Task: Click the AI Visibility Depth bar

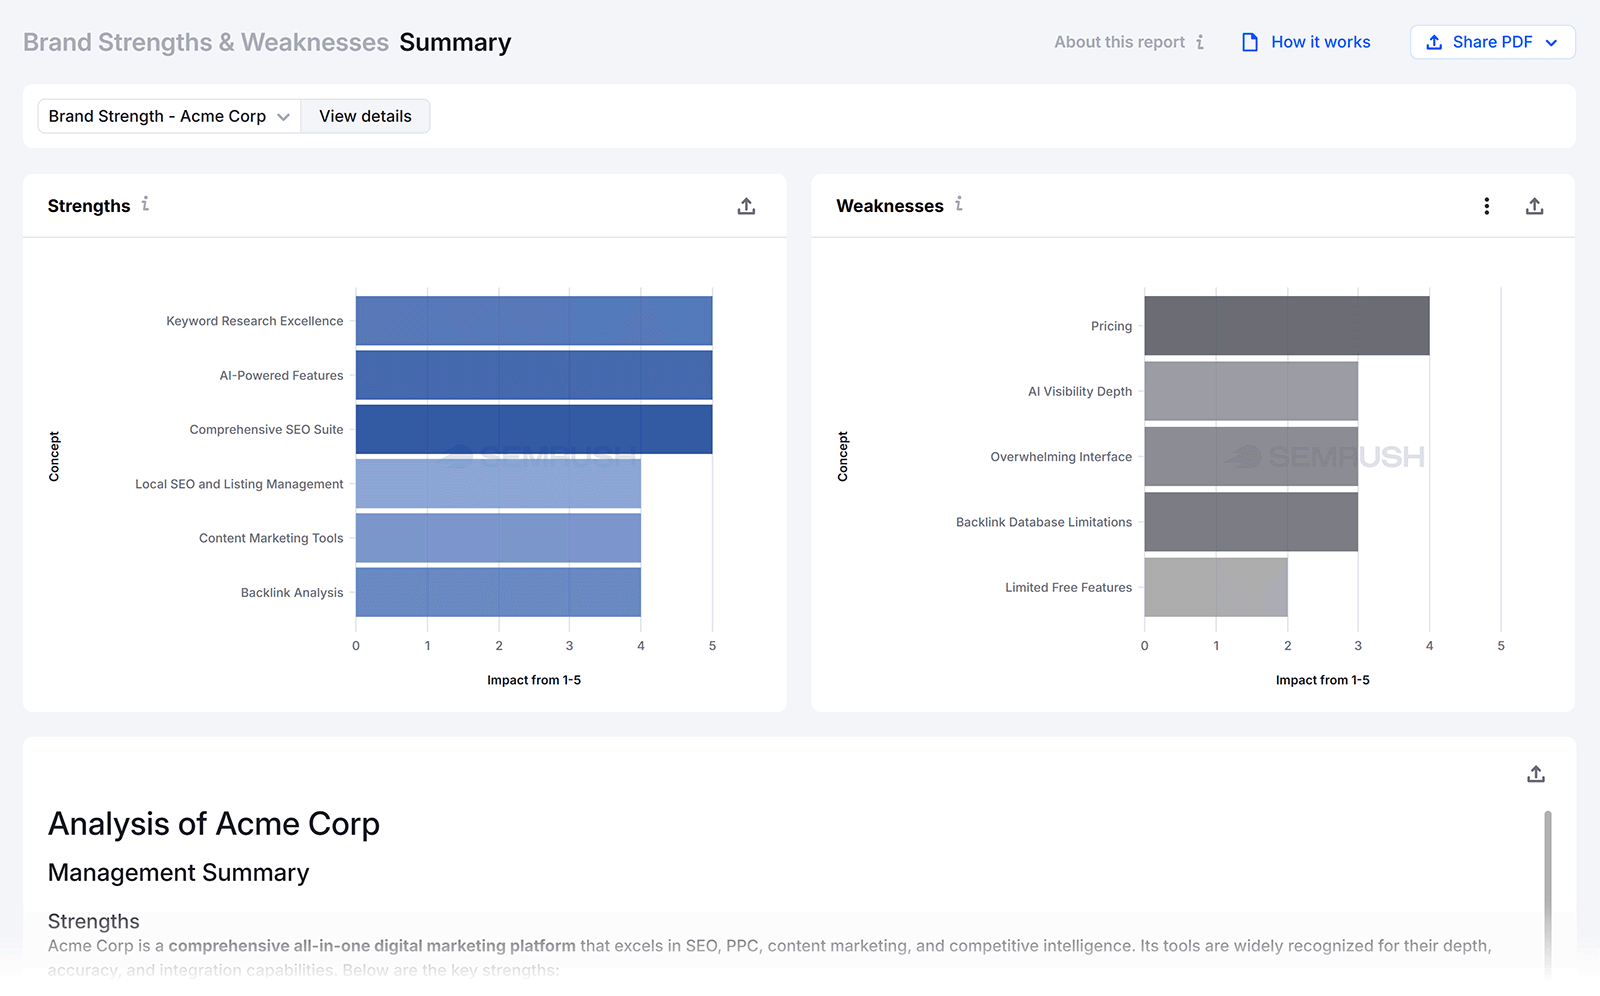Action: 1251,391
